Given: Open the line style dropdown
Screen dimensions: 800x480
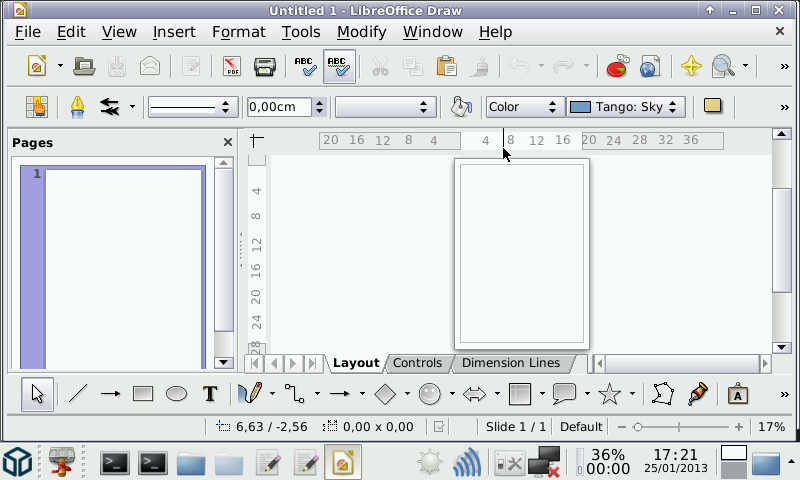Looking at the screenshot, I should pyautogui.click(x=192, y=107).
